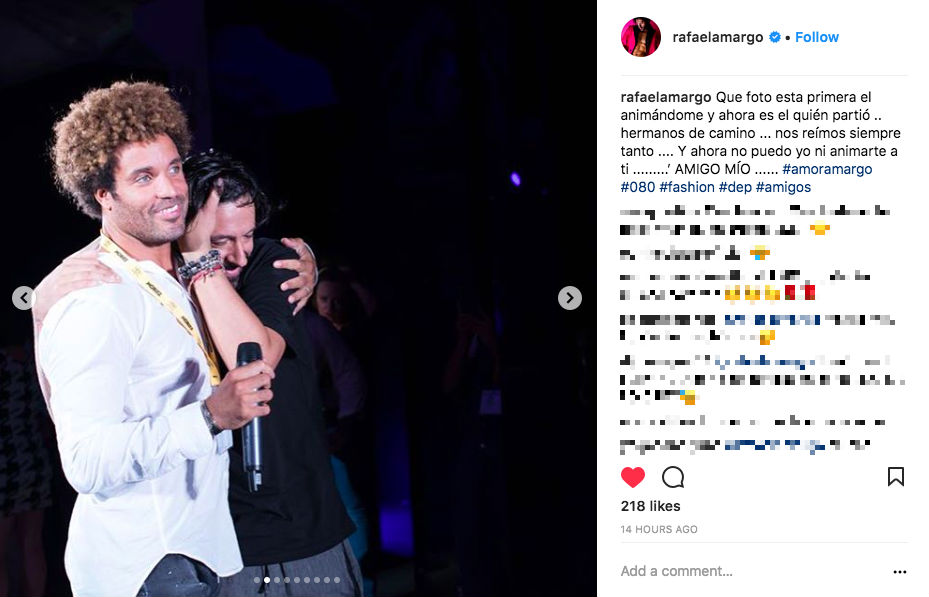This screenshot has width=929, height=597.
Task: Open the #fashion hashtag
Action: pos(687,187)
